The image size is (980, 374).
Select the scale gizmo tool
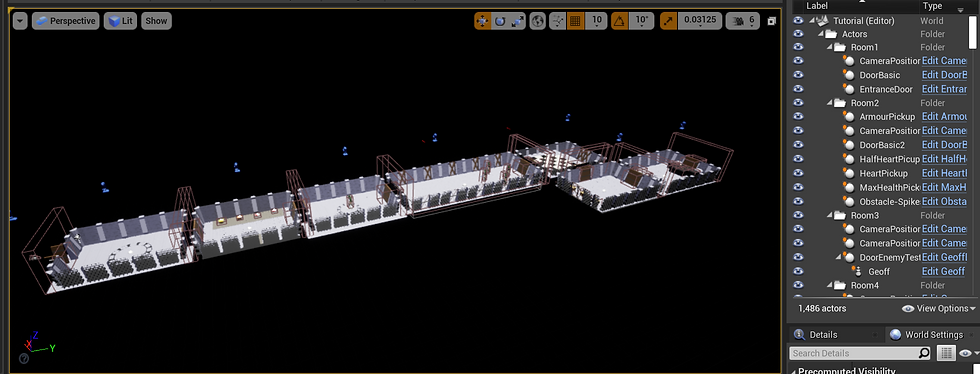[x=518, y=21]
